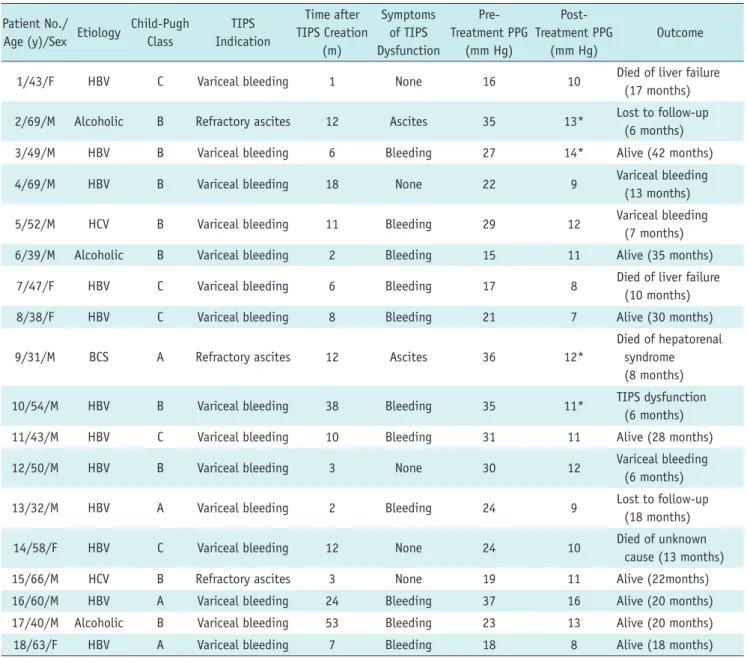The width and height of the screenshot is (747, 658).
Task: Click pre-treatment PPG value '37'
Action: click(x=489, y=601)
